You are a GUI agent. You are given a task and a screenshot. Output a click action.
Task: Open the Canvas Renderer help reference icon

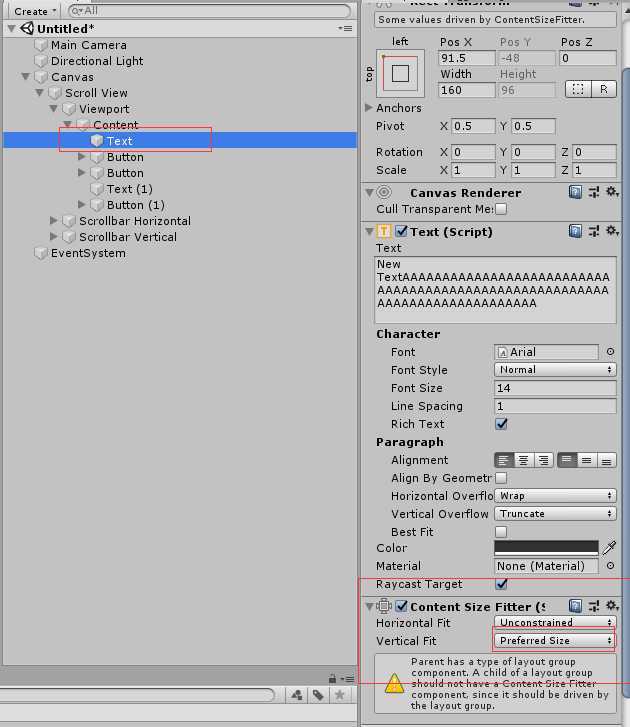[x=575, y=192]
